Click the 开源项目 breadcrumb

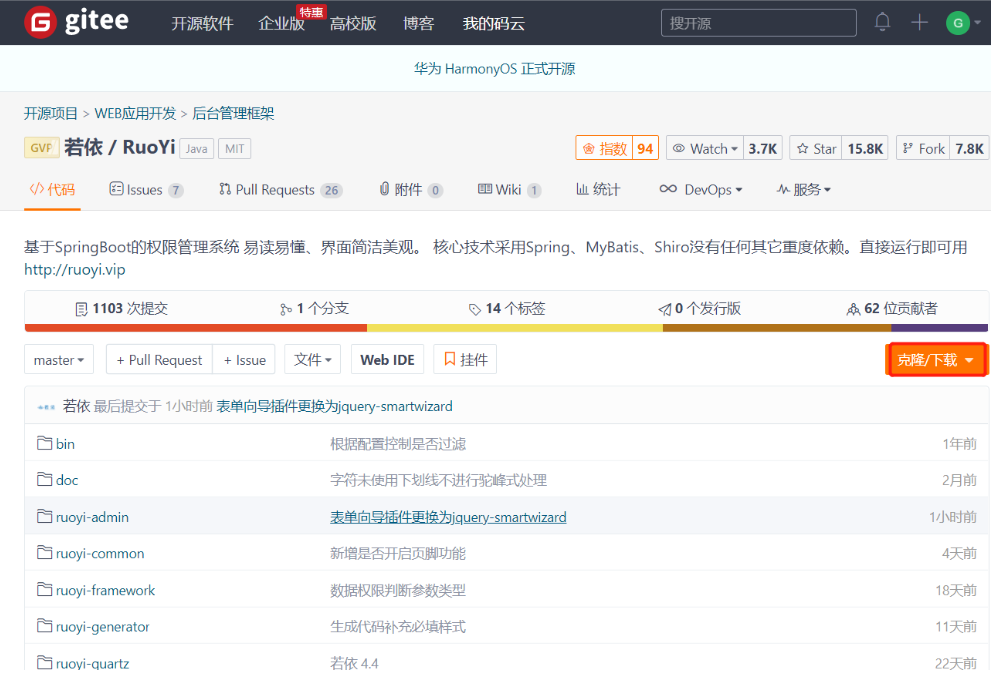pos(51,113)
